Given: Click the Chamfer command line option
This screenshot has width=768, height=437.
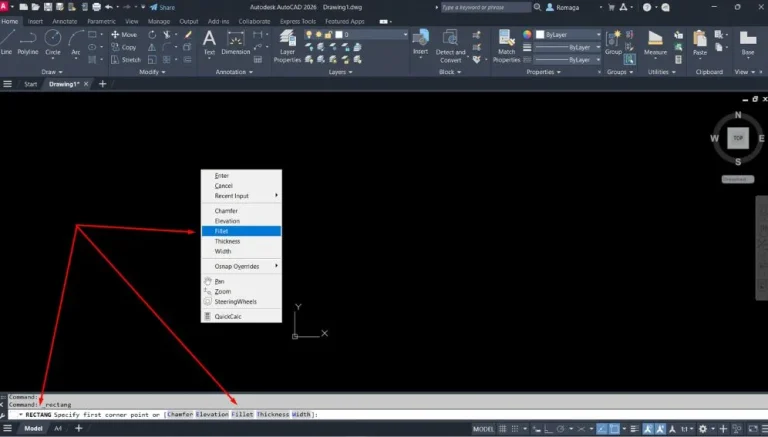Looking at the screenshot, I should coord(180,414).
